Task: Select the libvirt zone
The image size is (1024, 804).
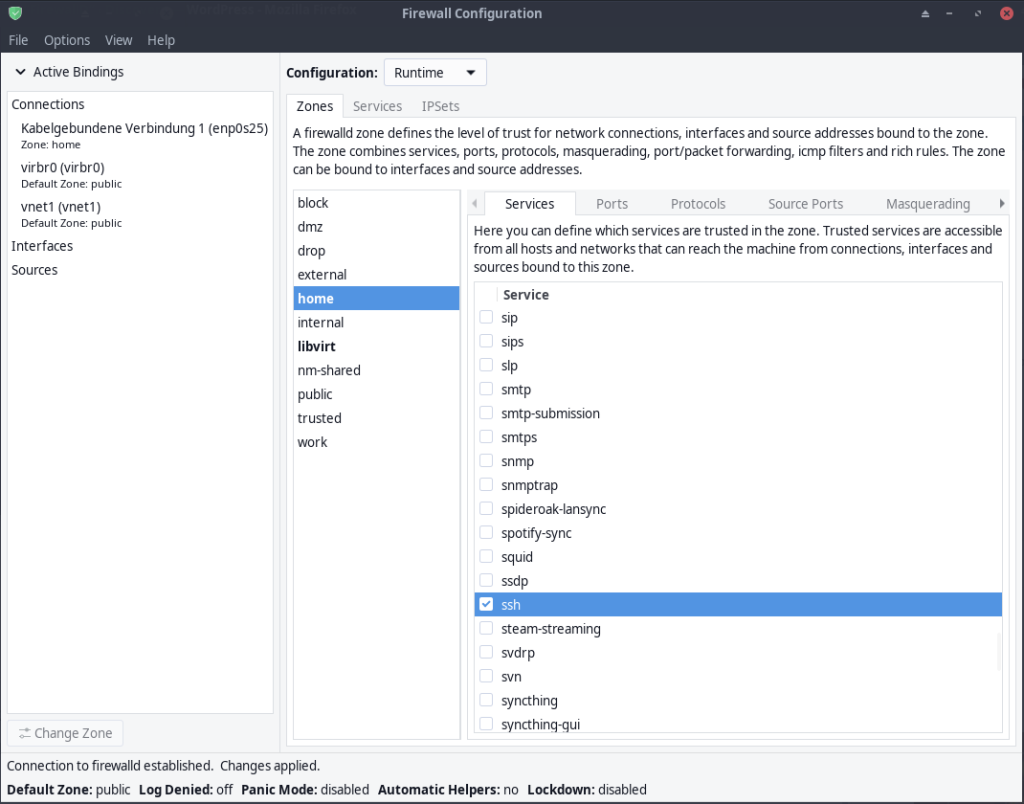Action: (x=316, y=346)
